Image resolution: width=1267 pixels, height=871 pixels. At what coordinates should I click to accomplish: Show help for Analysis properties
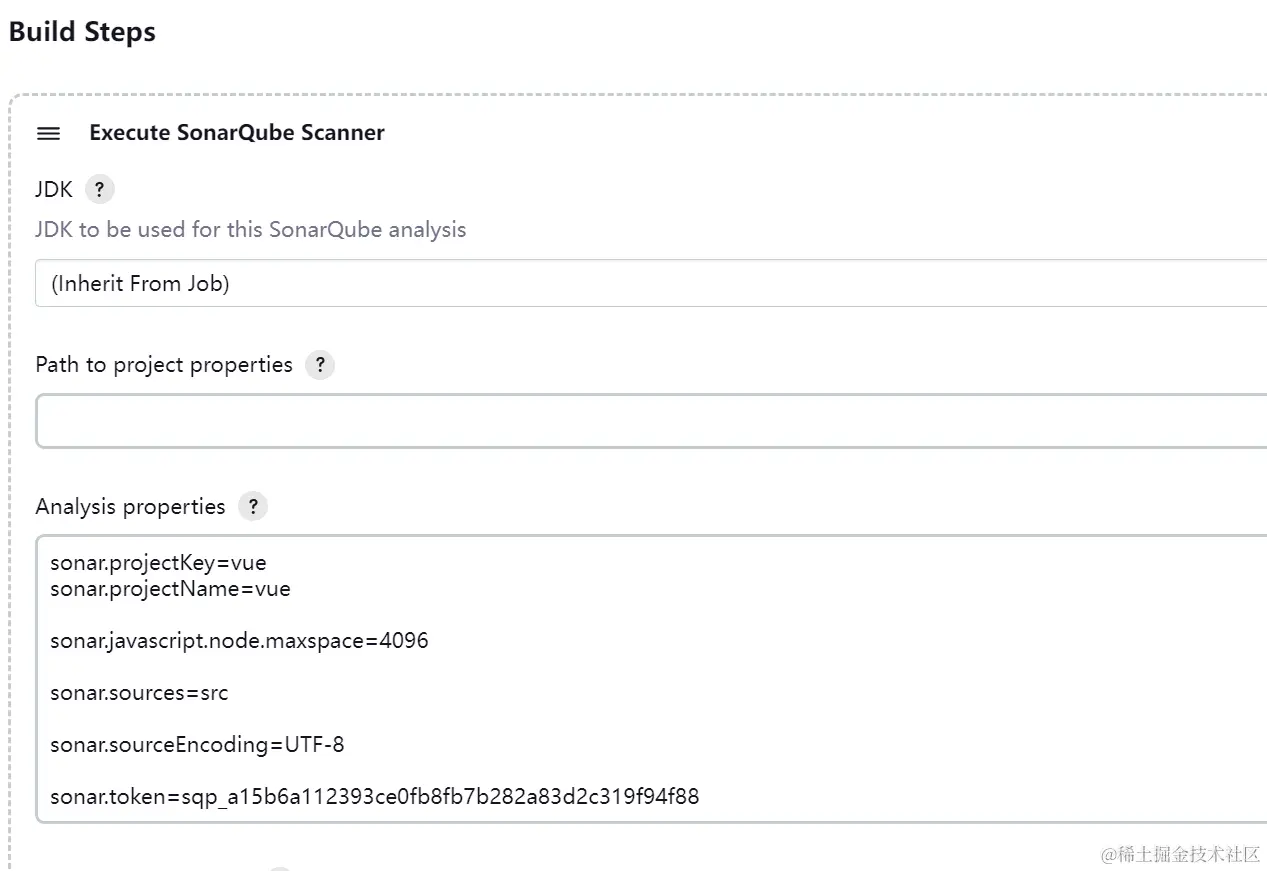point(253,507)
